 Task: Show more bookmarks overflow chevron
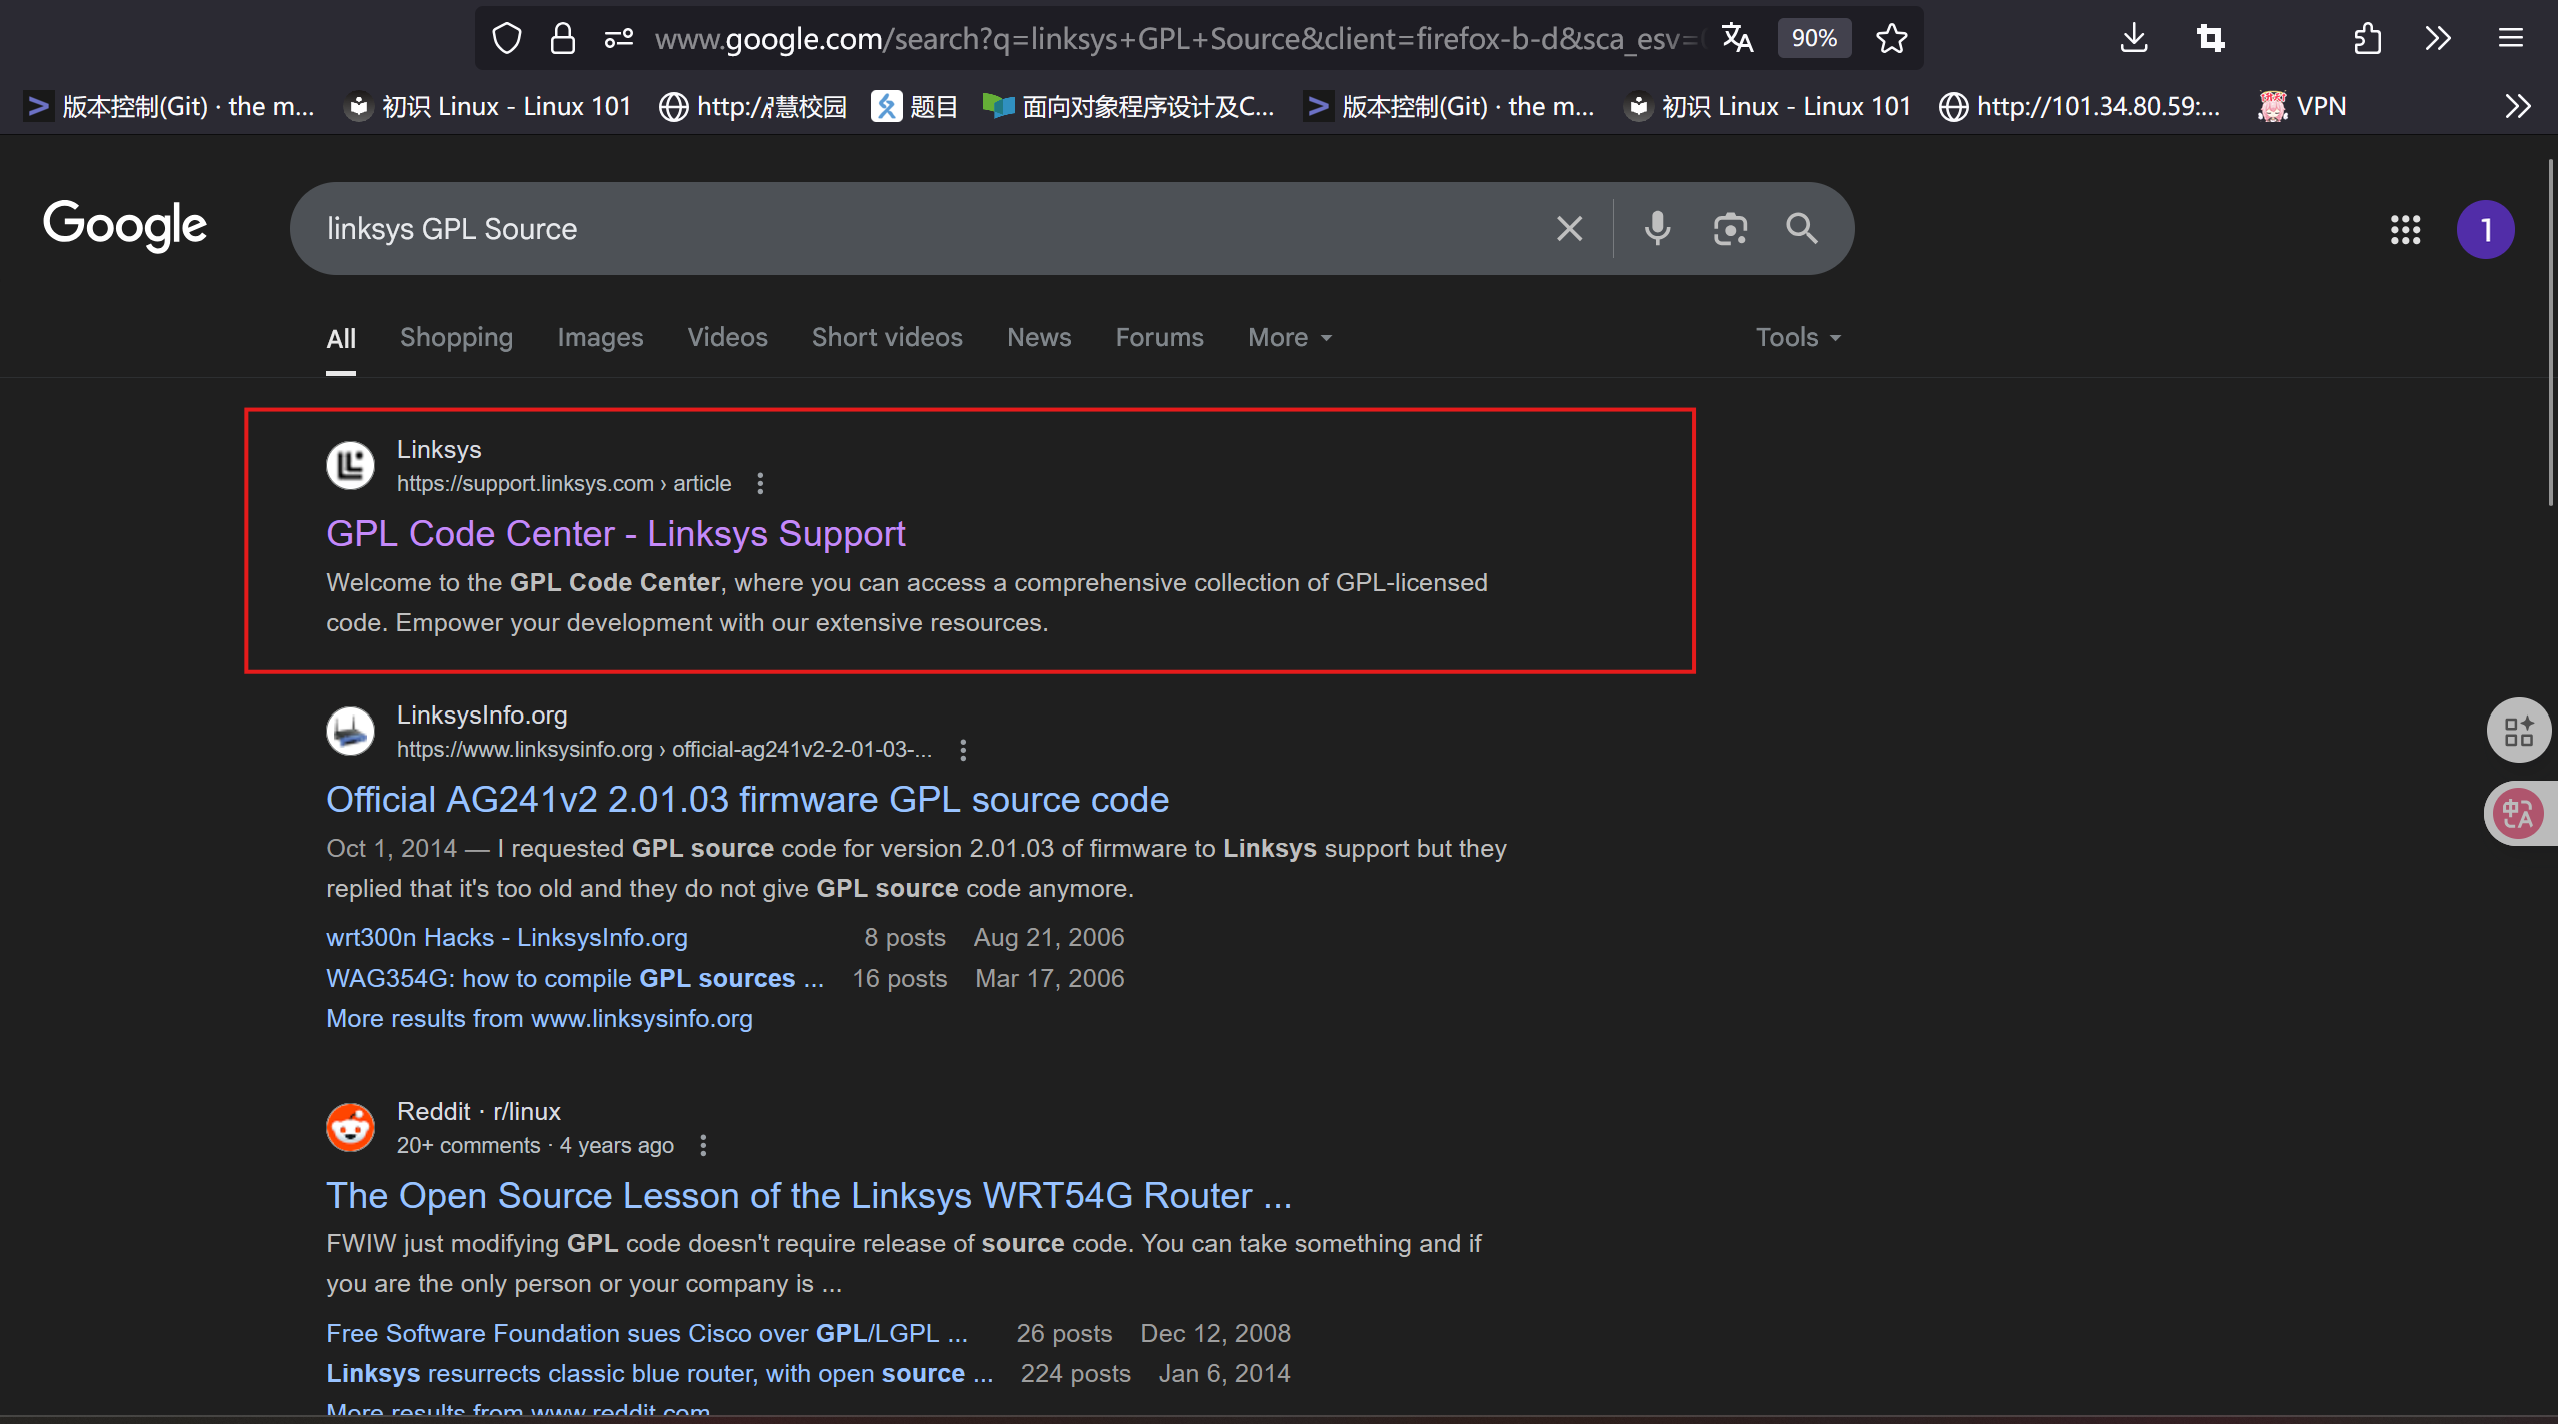[x=2518, y=106]
